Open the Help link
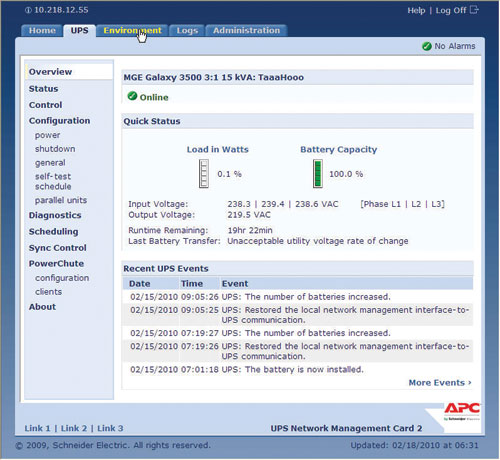The height and width of the screenshot is (460, 500). [x=416, y=11]
